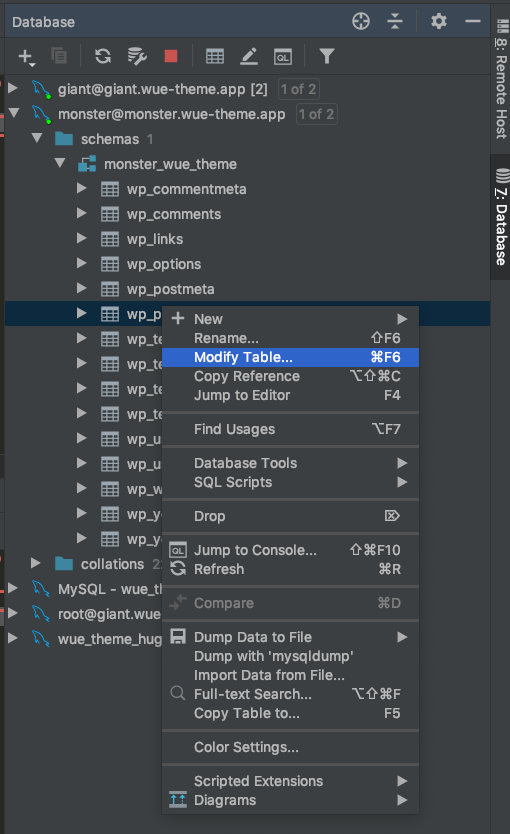Click the wp_options table icon
Image resolution: width=510 pixels, height=834 pixels.
pyautogui.click(x=110, y=264)
